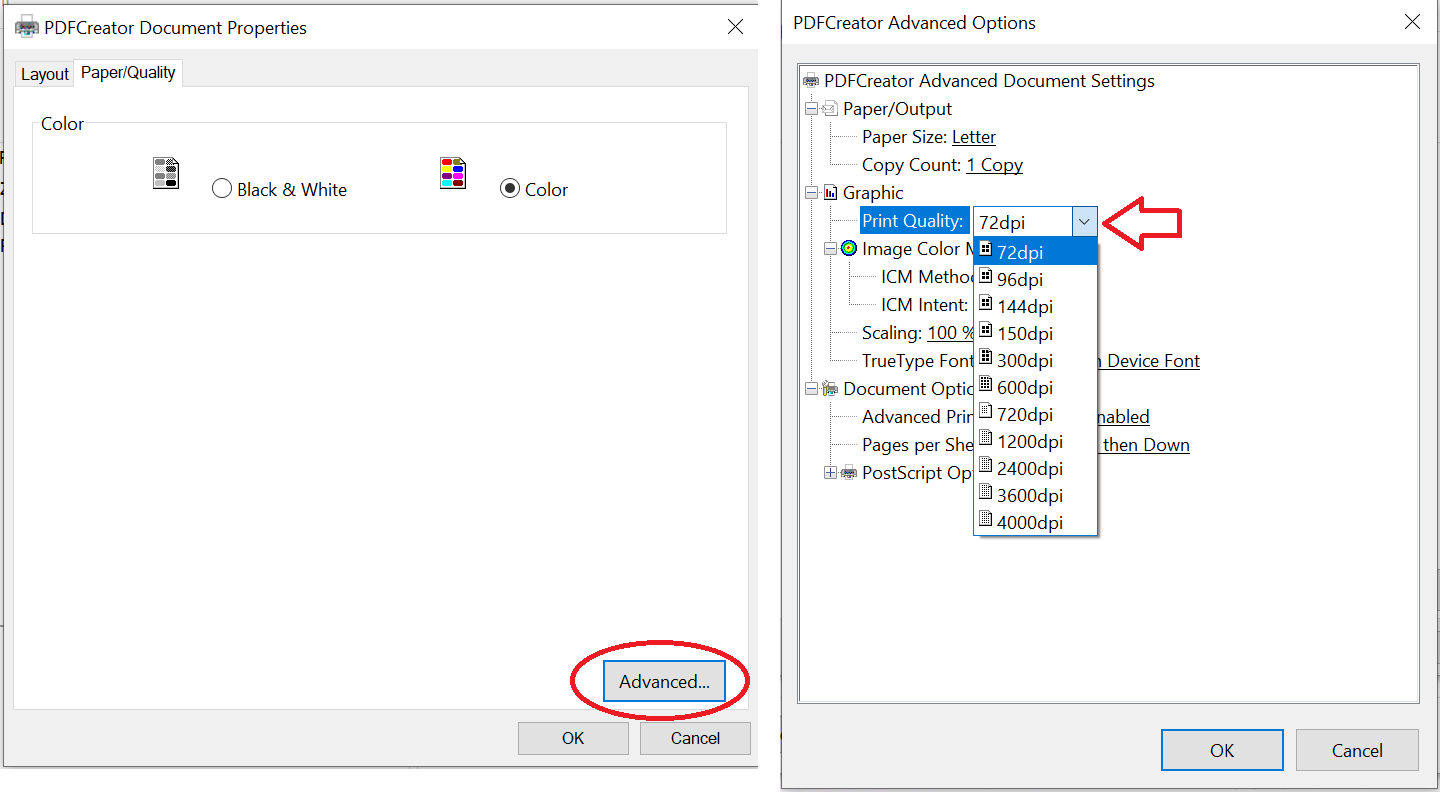Image resolution: width=1440 pixels, height=796 pixels.
Task: Close the PDFCreator Advanced Options window
Action: pos(1412,22)
